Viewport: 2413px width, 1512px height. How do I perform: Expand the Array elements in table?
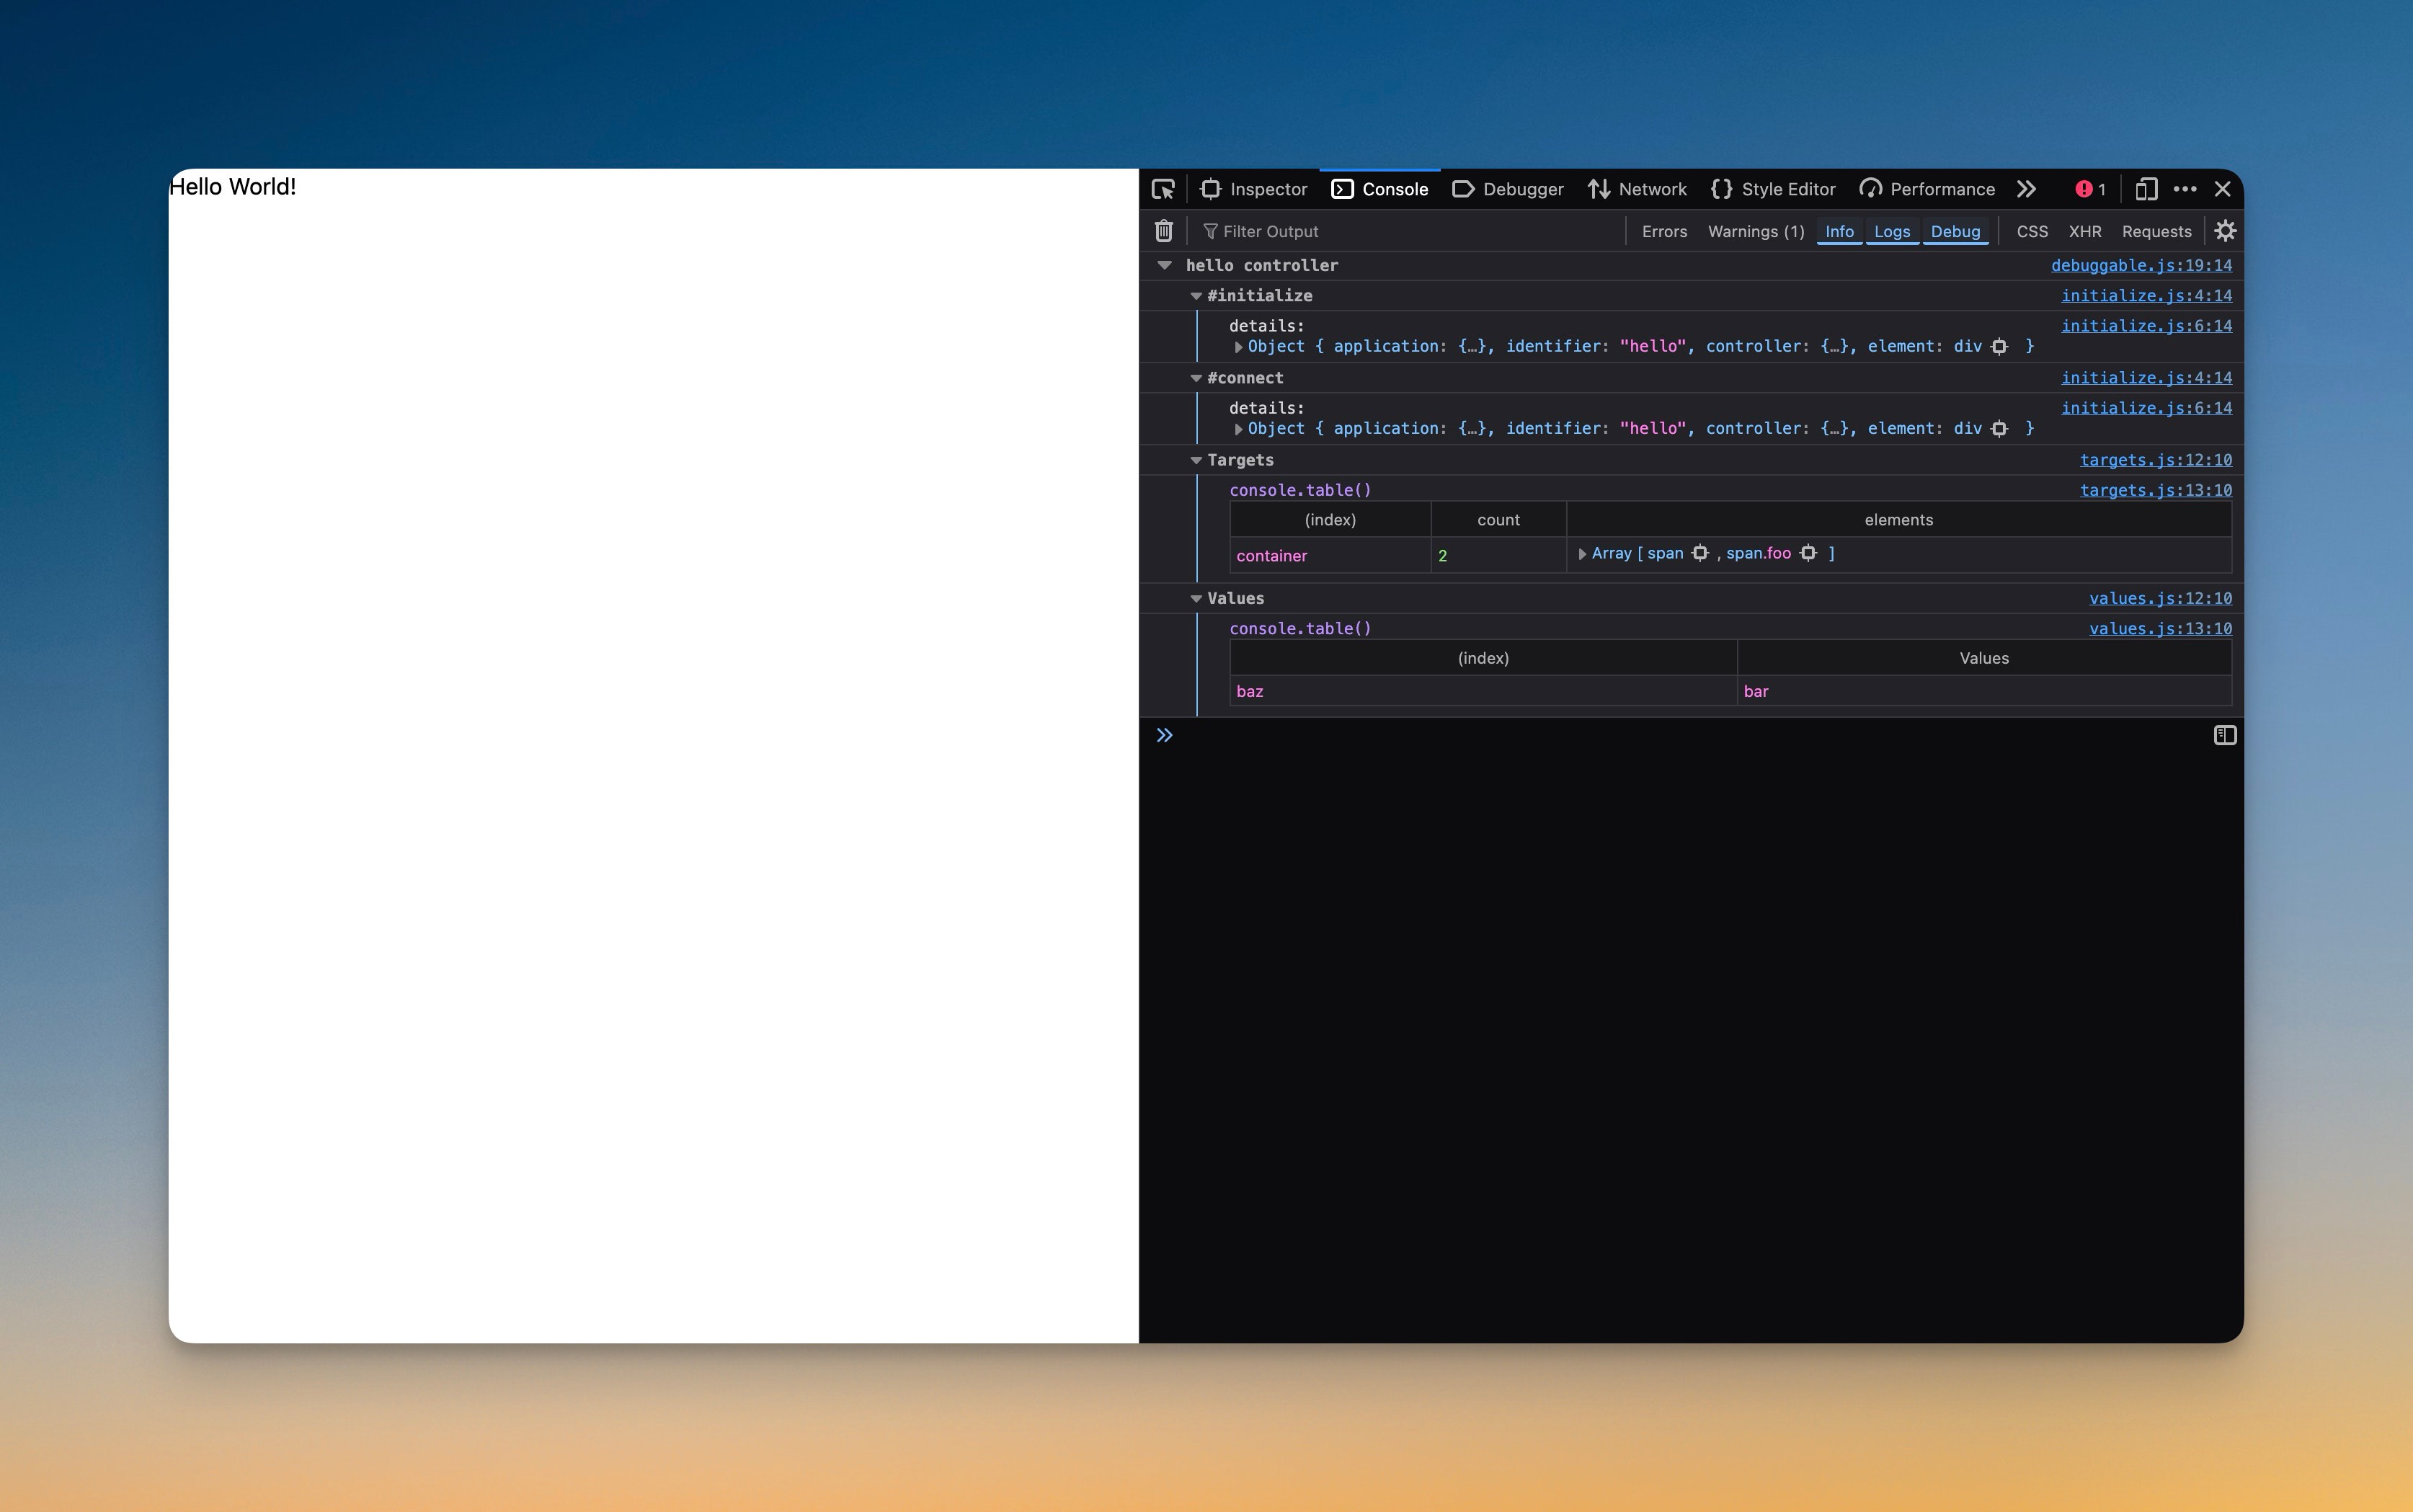pos(1582,554)
